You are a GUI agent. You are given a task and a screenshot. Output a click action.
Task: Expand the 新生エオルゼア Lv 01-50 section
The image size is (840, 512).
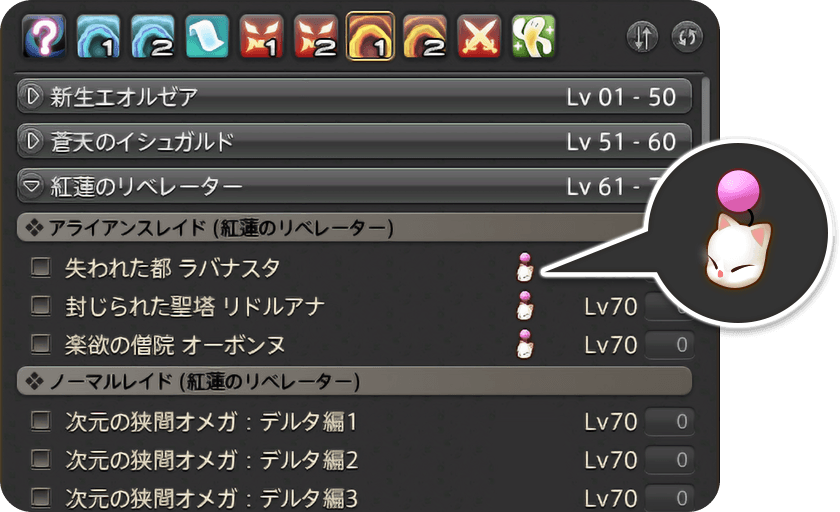tap(354, 97)
